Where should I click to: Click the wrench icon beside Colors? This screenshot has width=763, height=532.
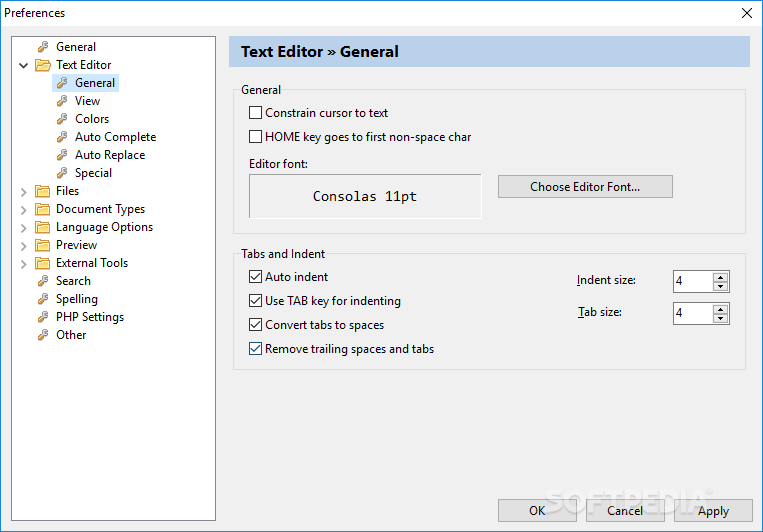tap(62, 119)
